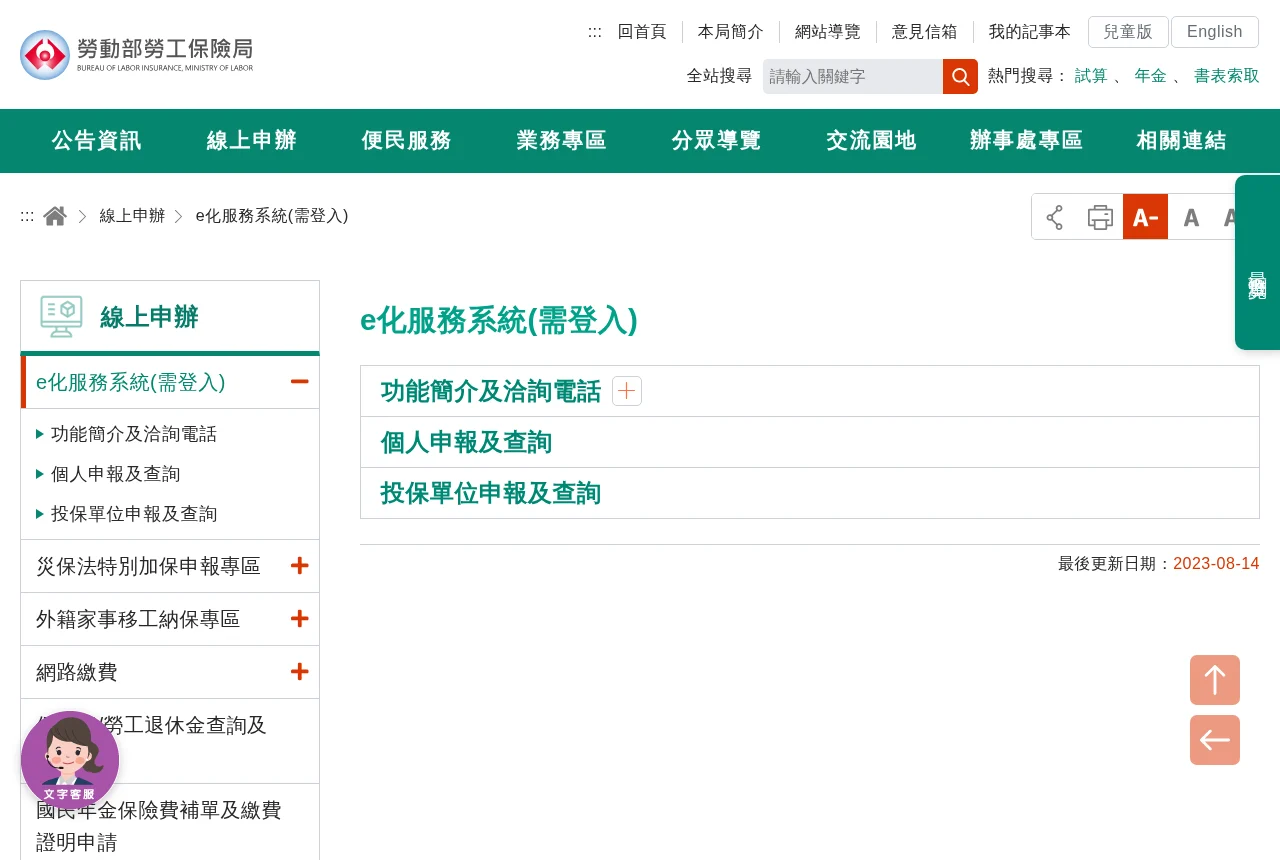The image size is (1280, 860).
Task: Click 線上申辦 breadcrumb link
Action: pyautogui.click(x=132, y=216)
